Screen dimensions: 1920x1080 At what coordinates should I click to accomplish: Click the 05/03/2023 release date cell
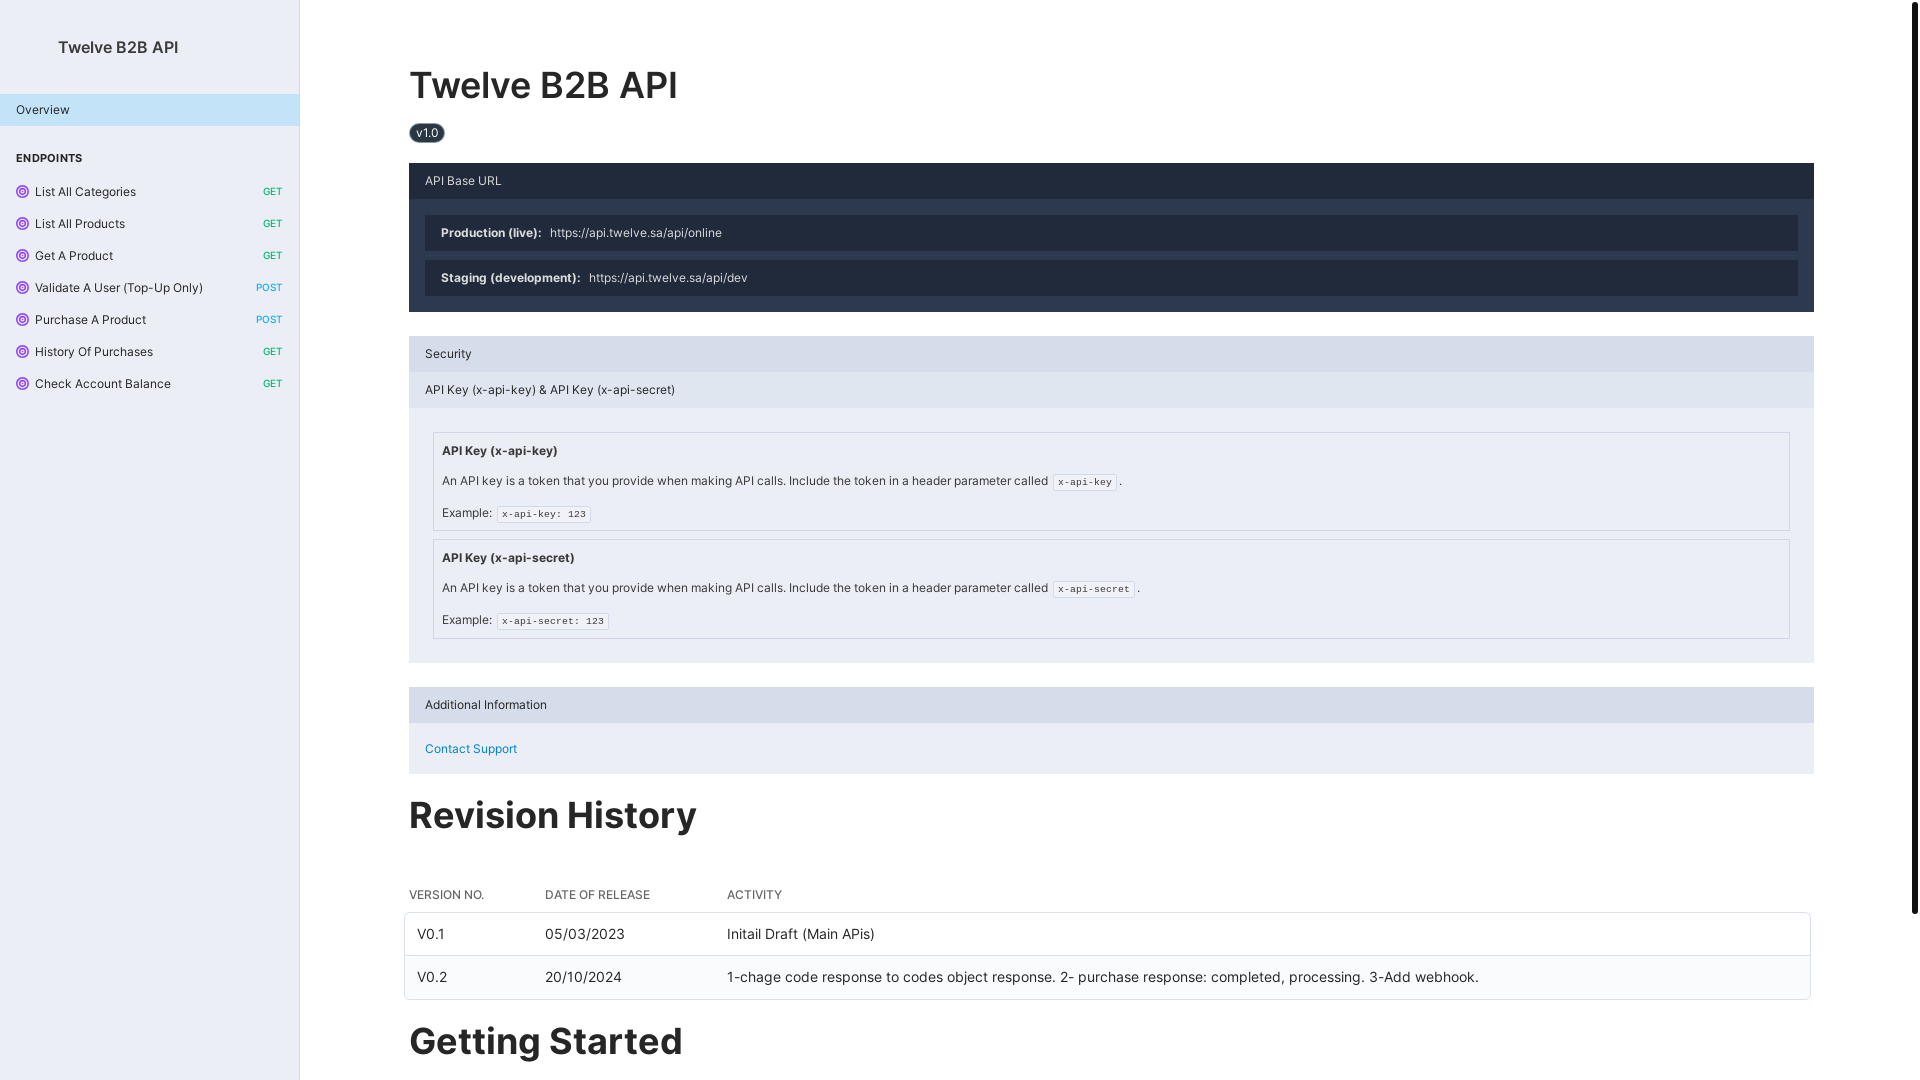585,934
